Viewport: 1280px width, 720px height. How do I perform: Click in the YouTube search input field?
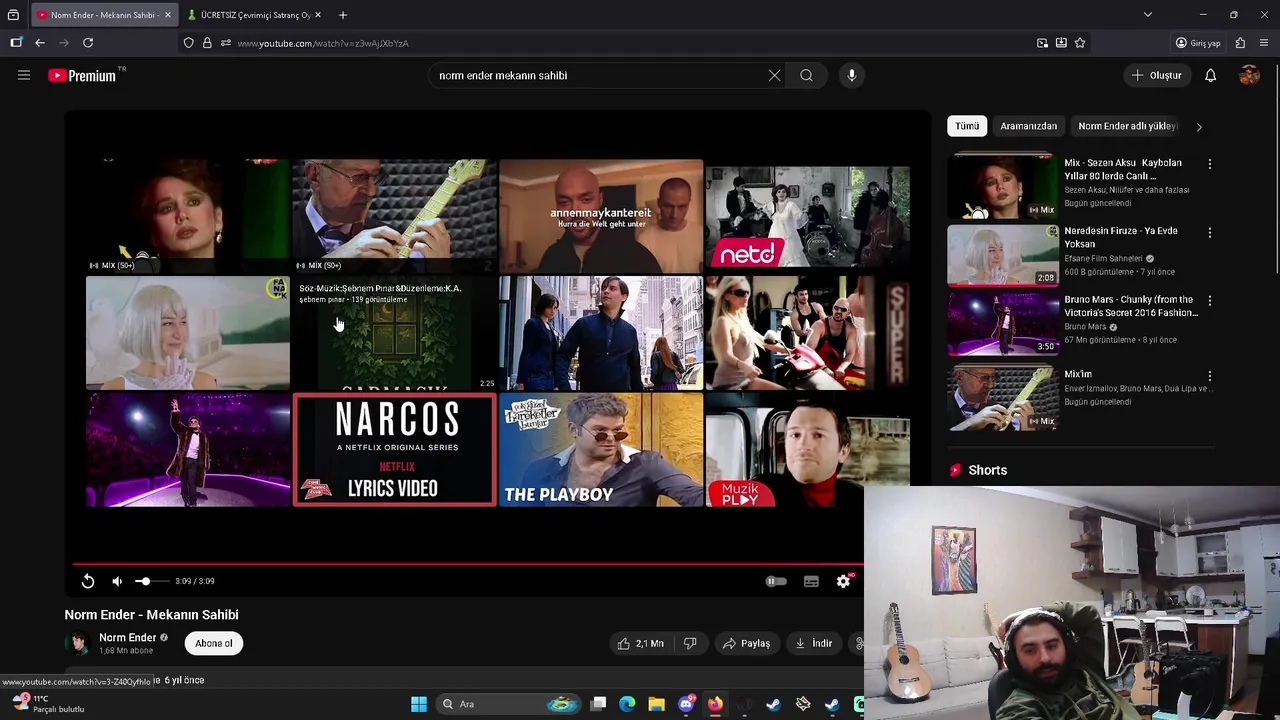click(598, 75)
